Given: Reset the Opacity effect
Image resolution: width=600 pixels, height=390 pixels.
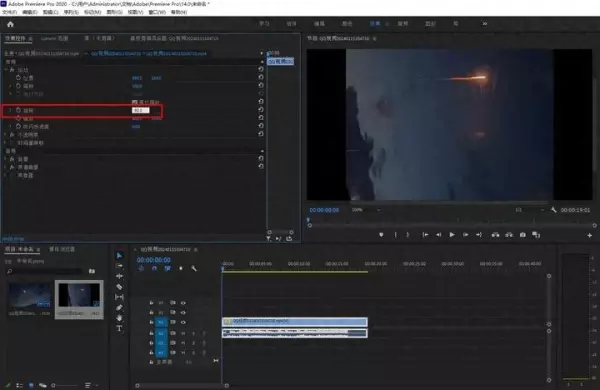Looking at the screenshot, I should (261, 134).
